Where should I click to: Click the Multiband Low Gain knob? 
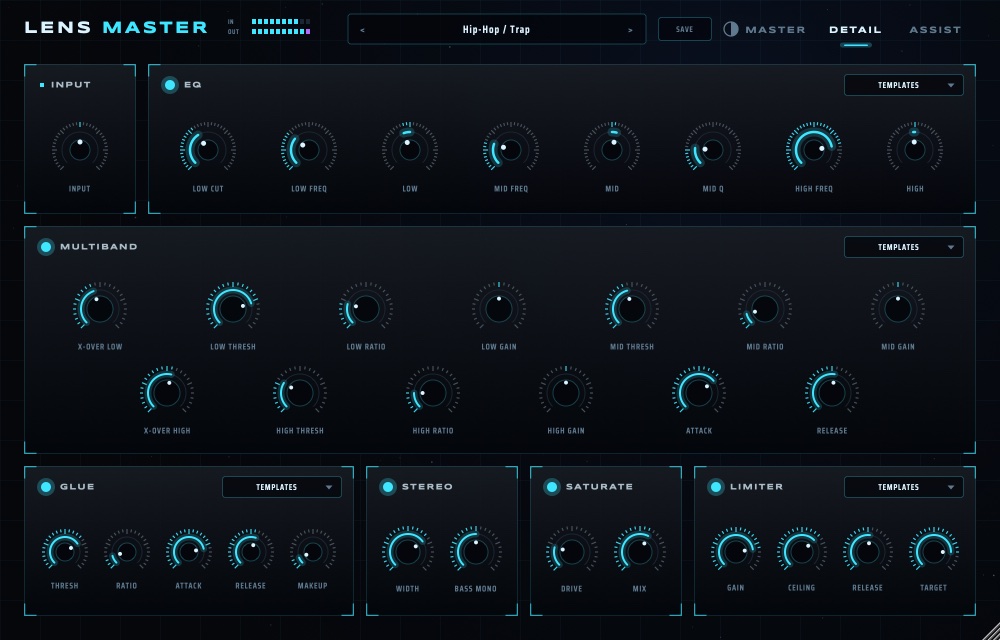(x=499, y=309)
